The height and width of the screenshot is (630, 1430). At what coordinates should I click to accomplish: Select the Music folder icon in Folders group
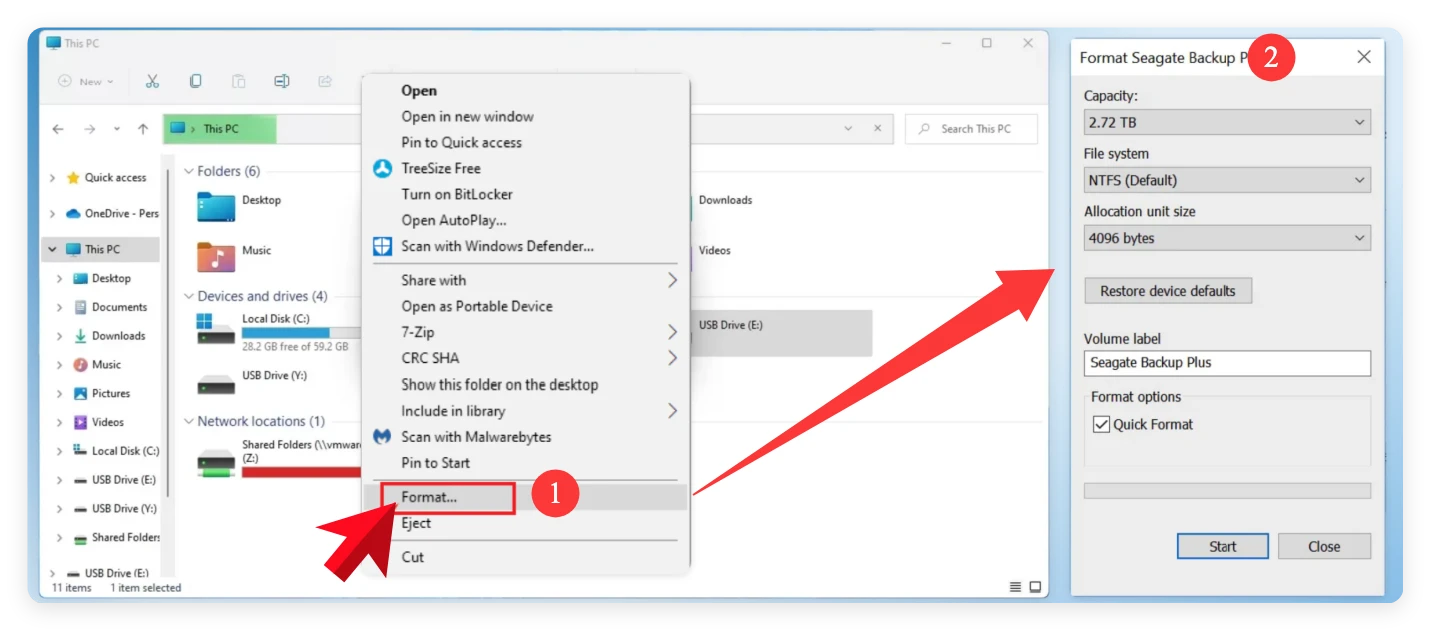click(x=216, y=257)
